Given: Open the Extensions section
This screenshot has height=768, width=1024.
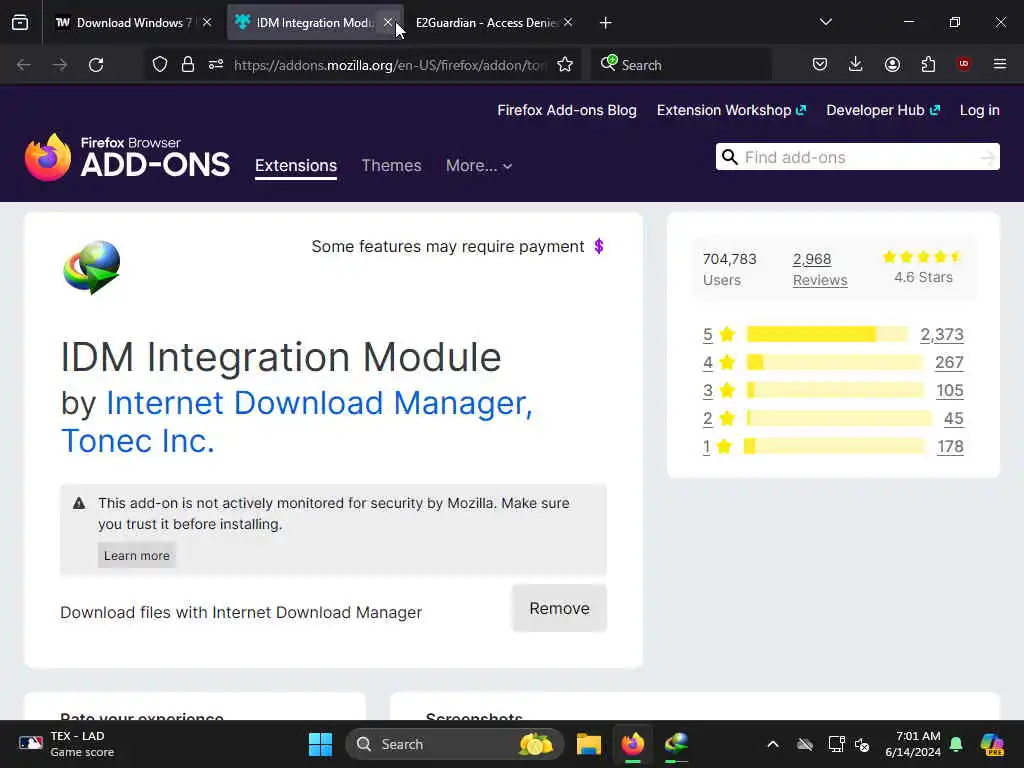Looking at the screenshot, I should click(296, 165).
